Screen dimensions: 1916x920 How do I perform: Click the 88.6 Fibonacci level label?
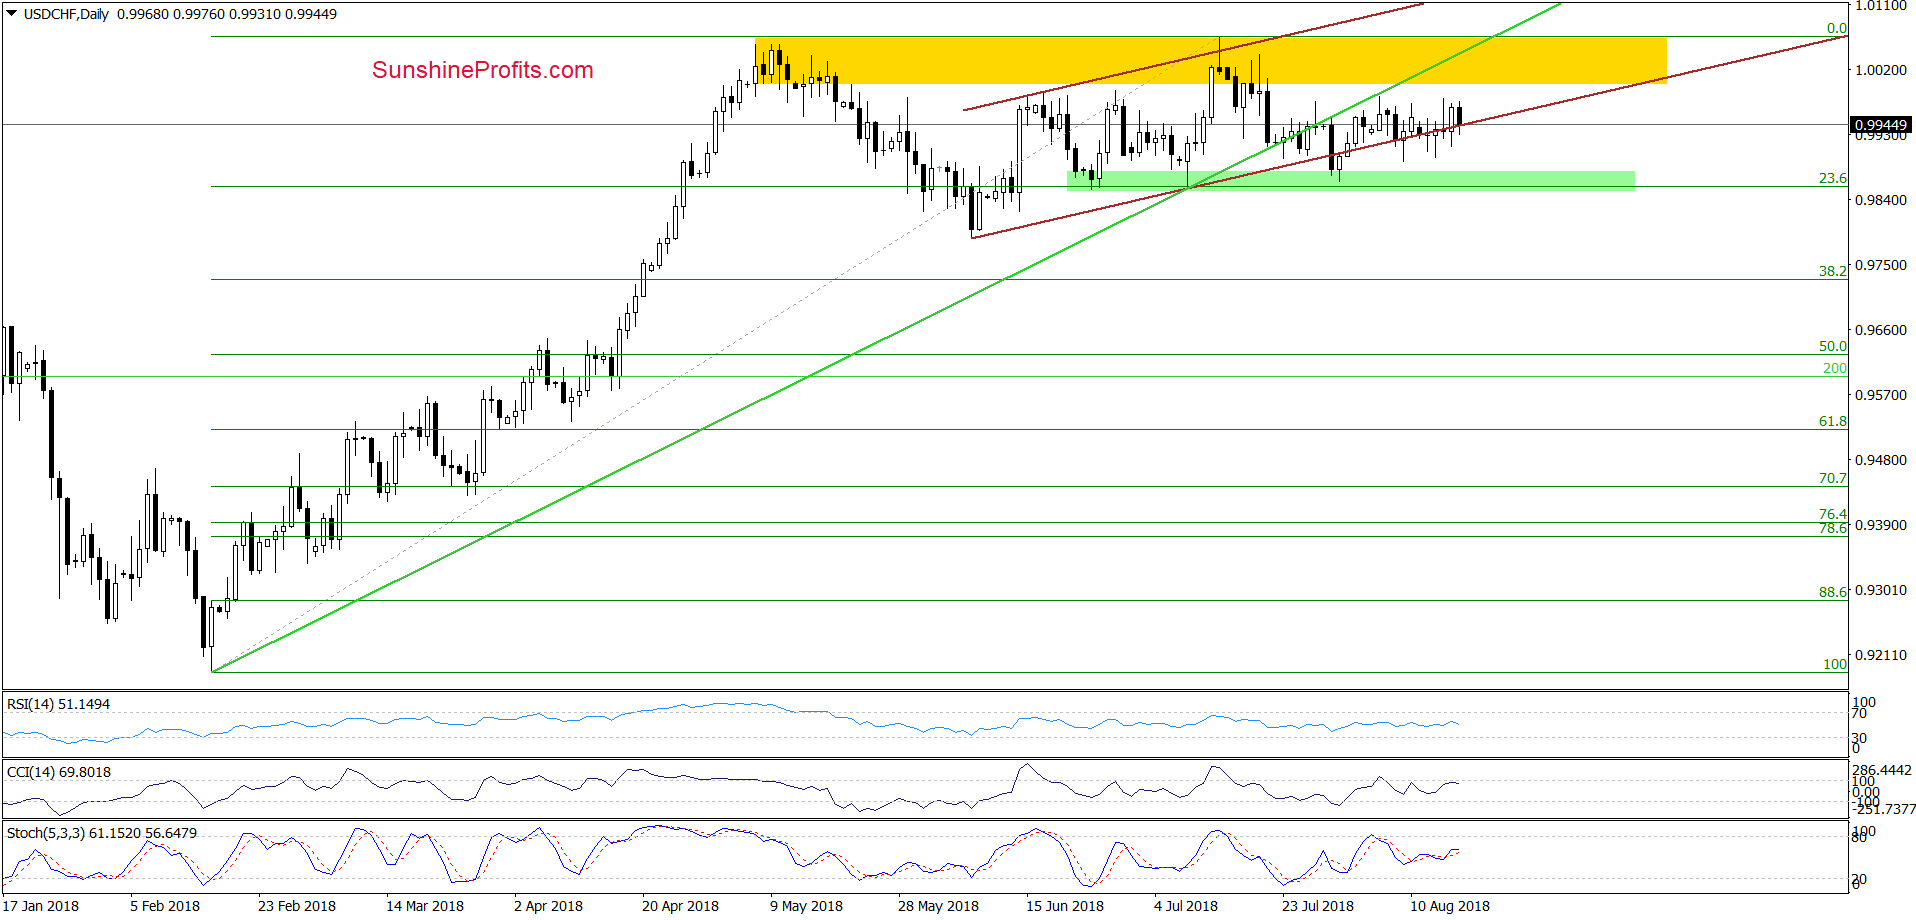click(1832, 592)
